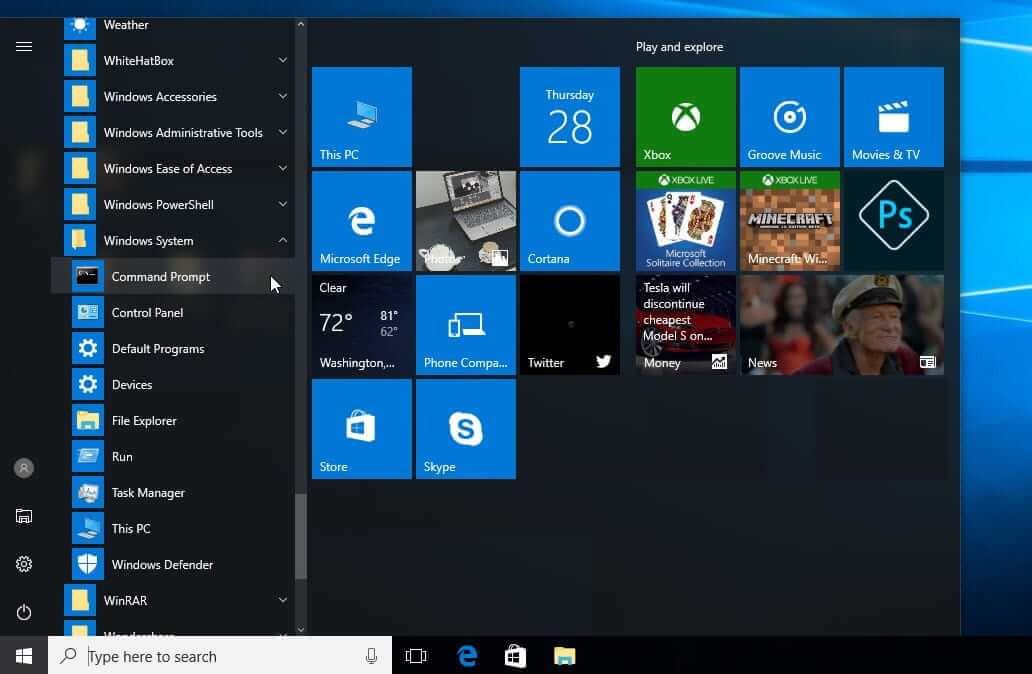This screenshot has width=1032, height=674.
Task: Expand the WinRAR folder
Action: click(x=172, y=600)
